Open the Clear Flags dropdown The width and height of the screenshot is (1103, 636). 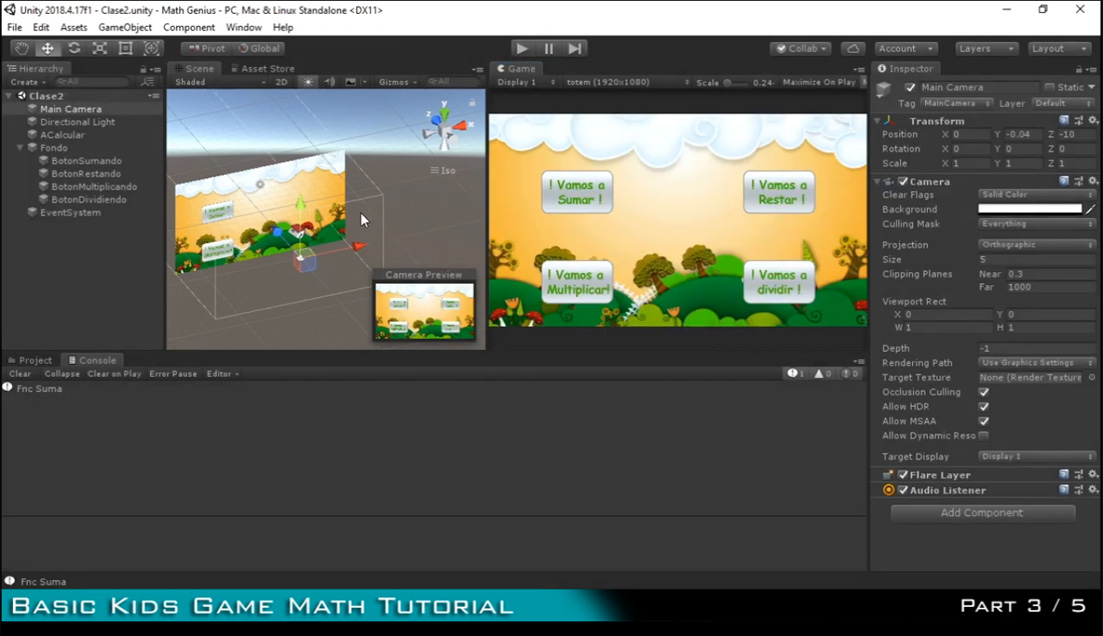(1036, 195)
